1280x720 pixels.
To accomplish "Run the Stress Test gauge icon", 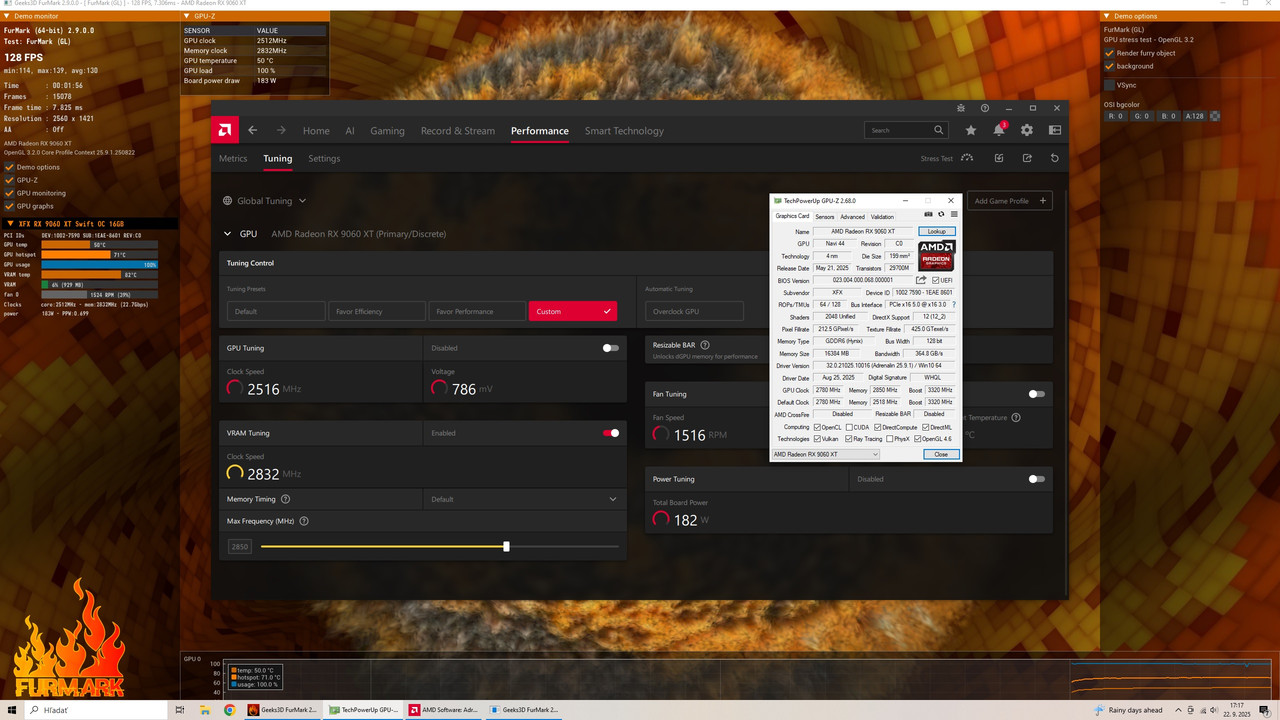I will tap(968, 158).
